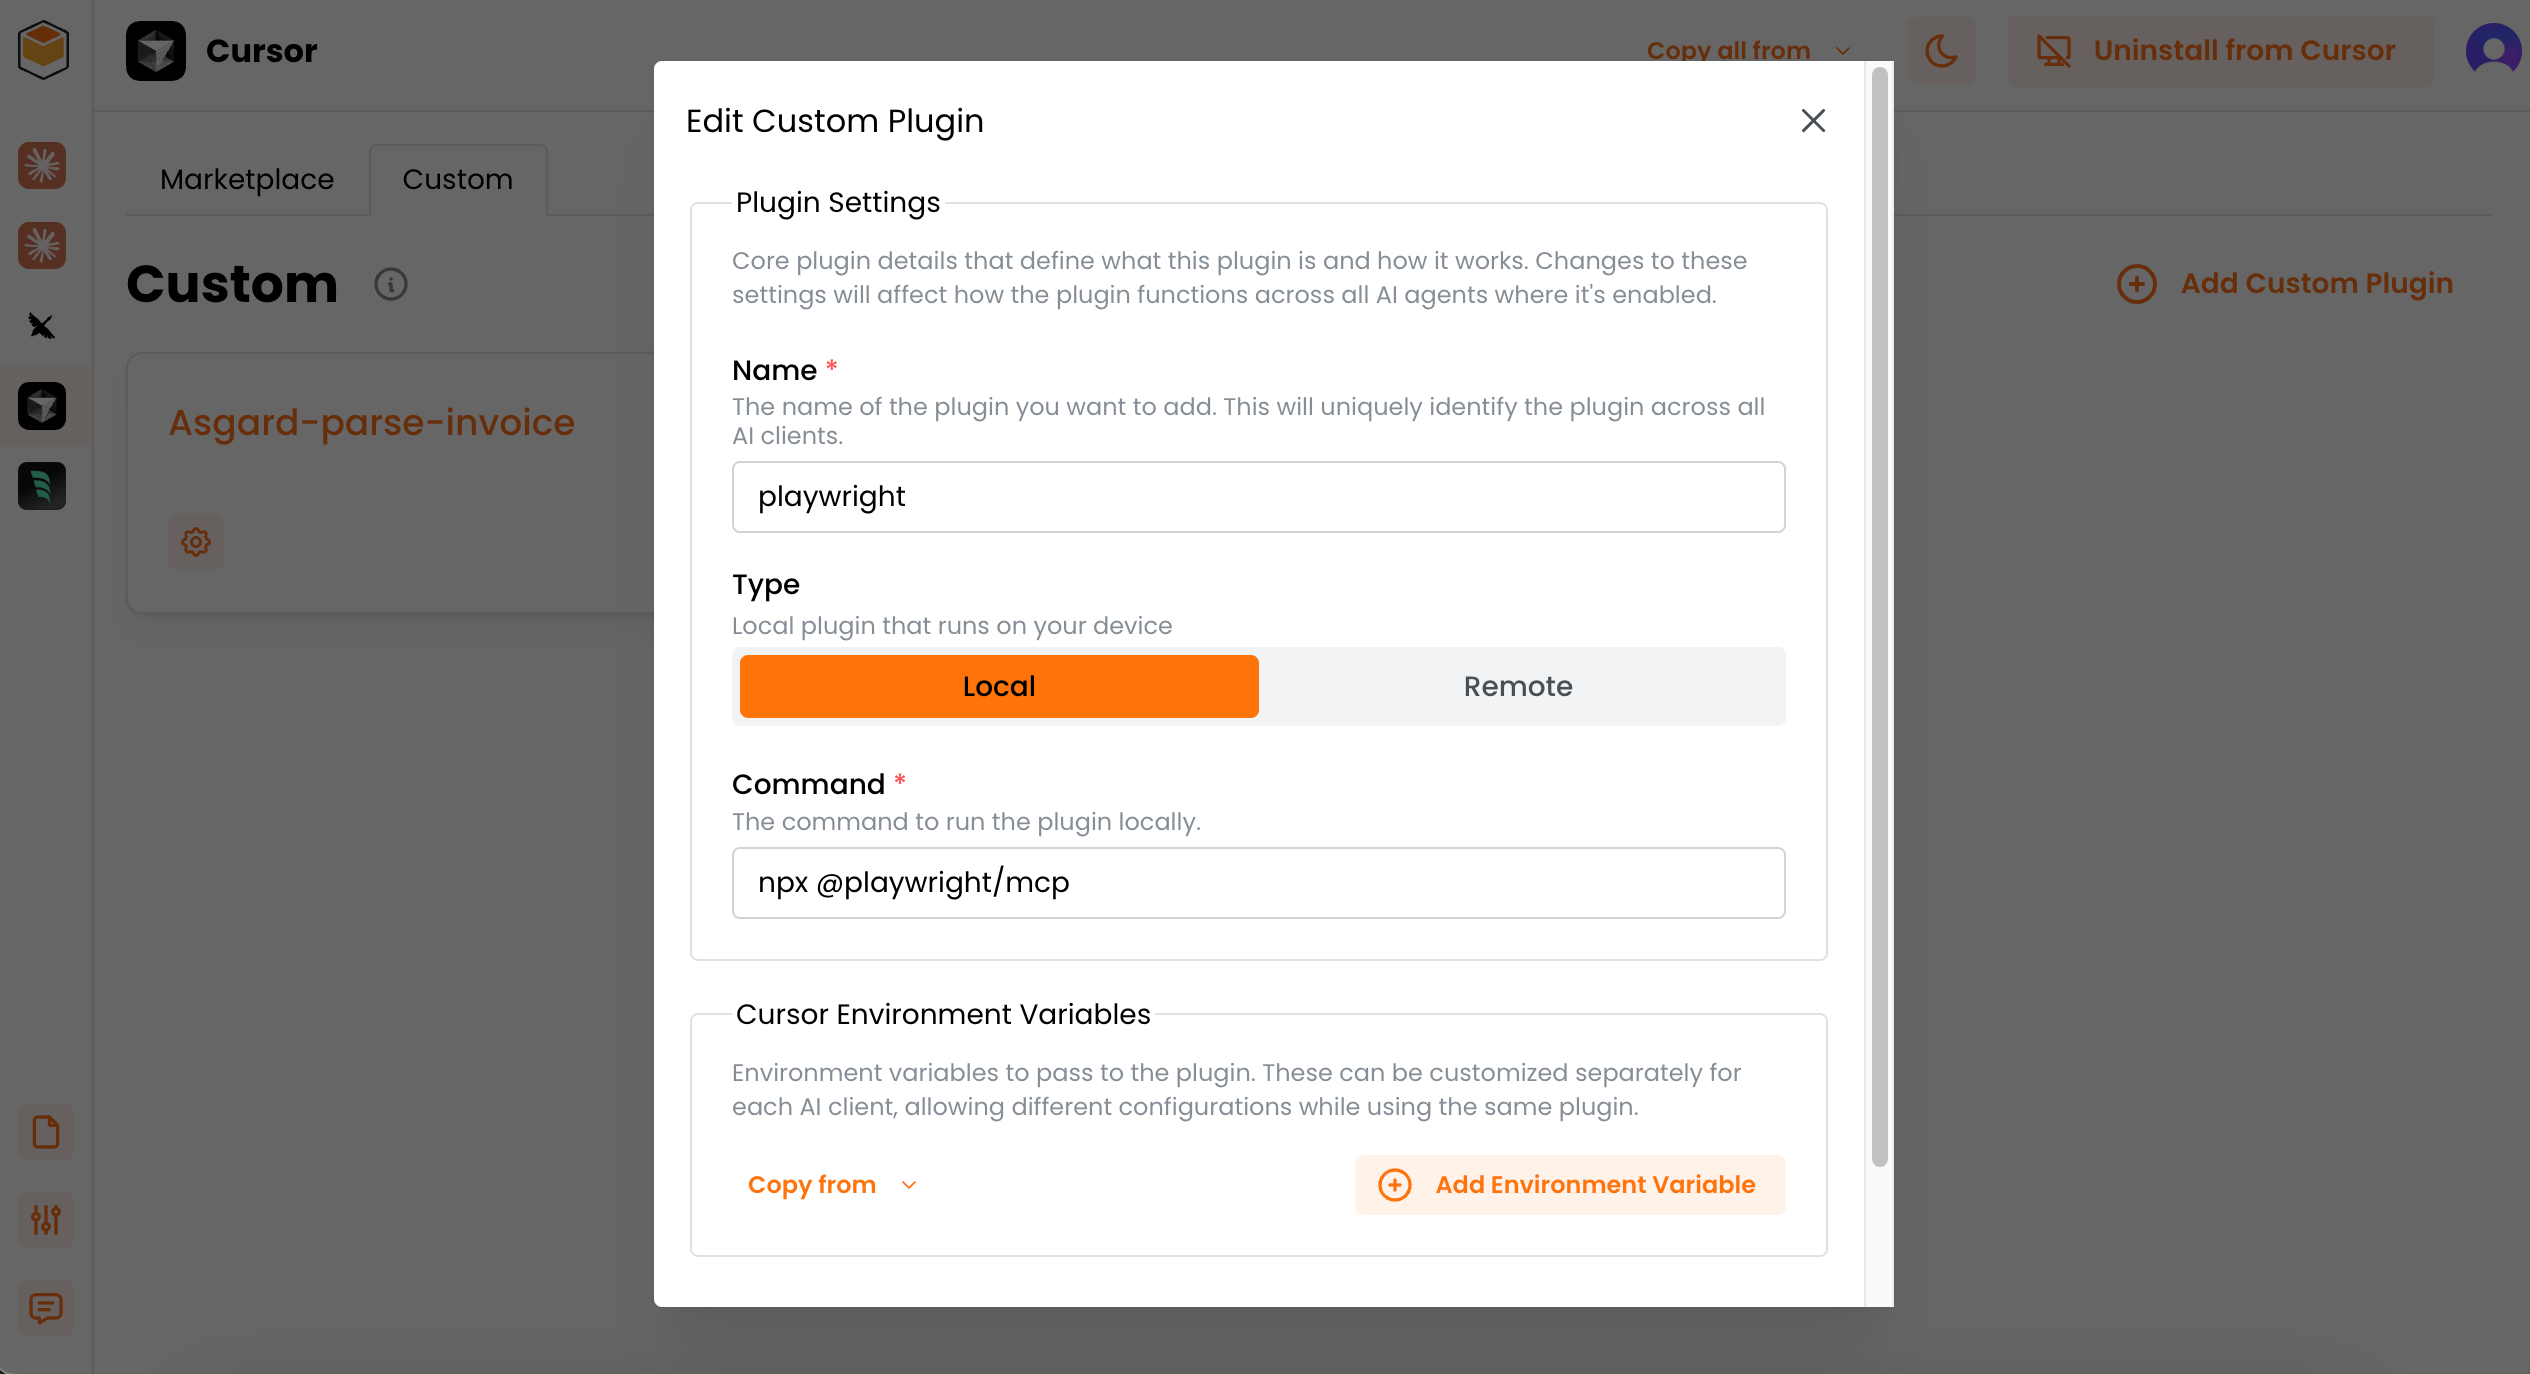The width and height of the screenshot is (2530, 1374).
Task: Select the Custom tab
Action: click(x=457, y=180)
